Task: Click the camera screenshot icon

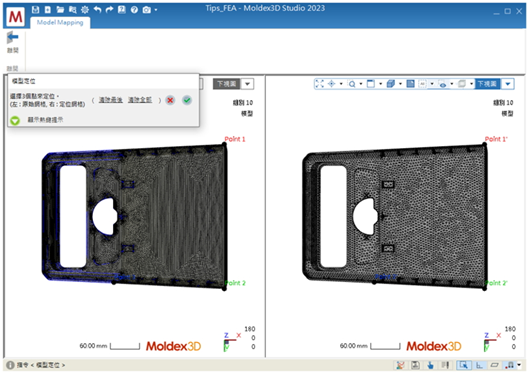Action: [x=146, y=10]
